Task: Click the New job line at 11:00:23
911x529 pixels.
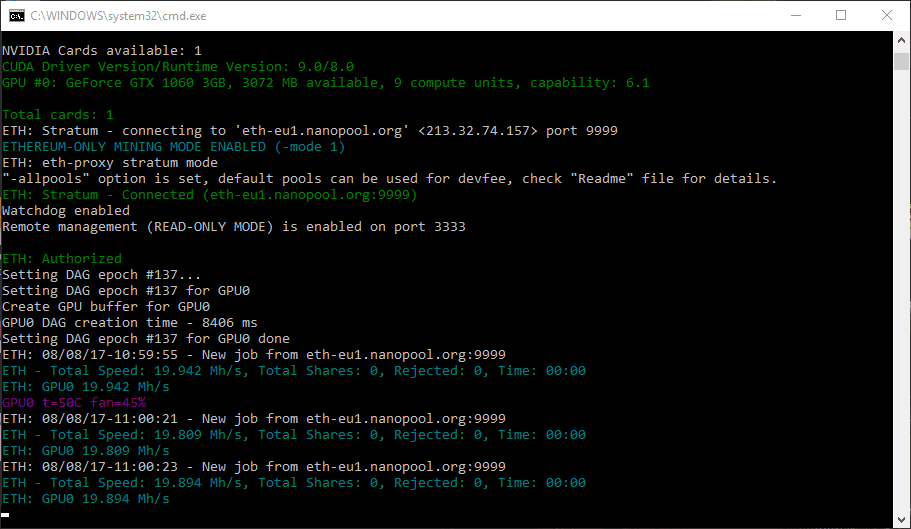Action: pos(254,466)
